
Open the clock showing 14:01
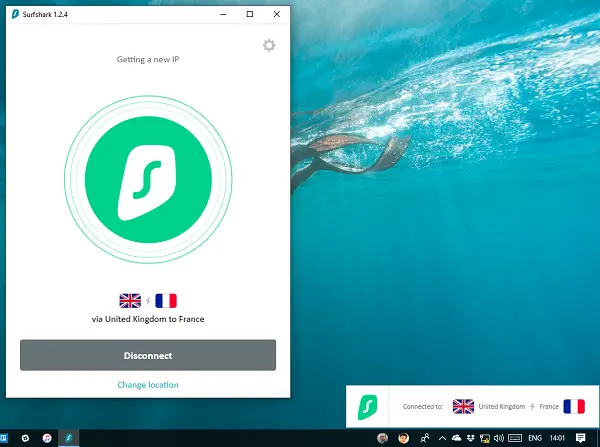click(557, 438)
